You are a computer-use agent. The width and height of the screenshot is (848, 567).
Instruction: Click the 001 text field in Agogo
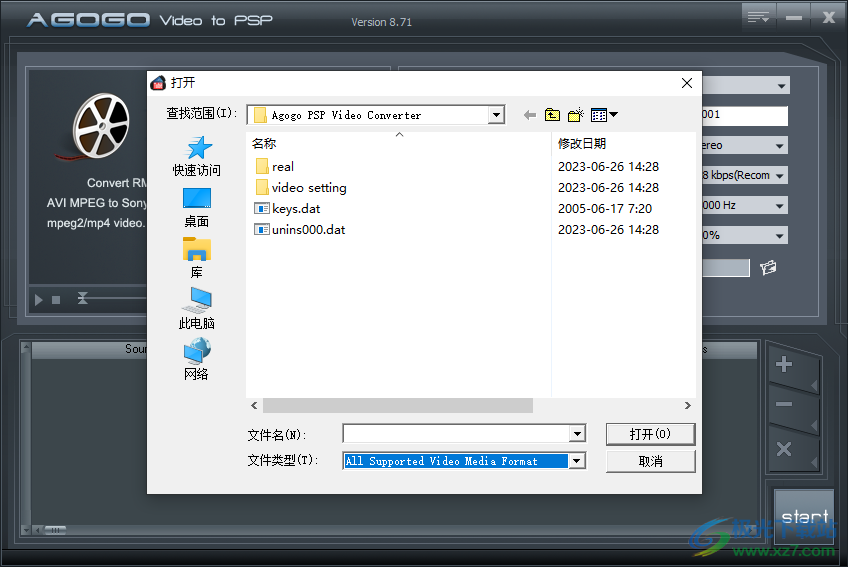coord(745,115)
